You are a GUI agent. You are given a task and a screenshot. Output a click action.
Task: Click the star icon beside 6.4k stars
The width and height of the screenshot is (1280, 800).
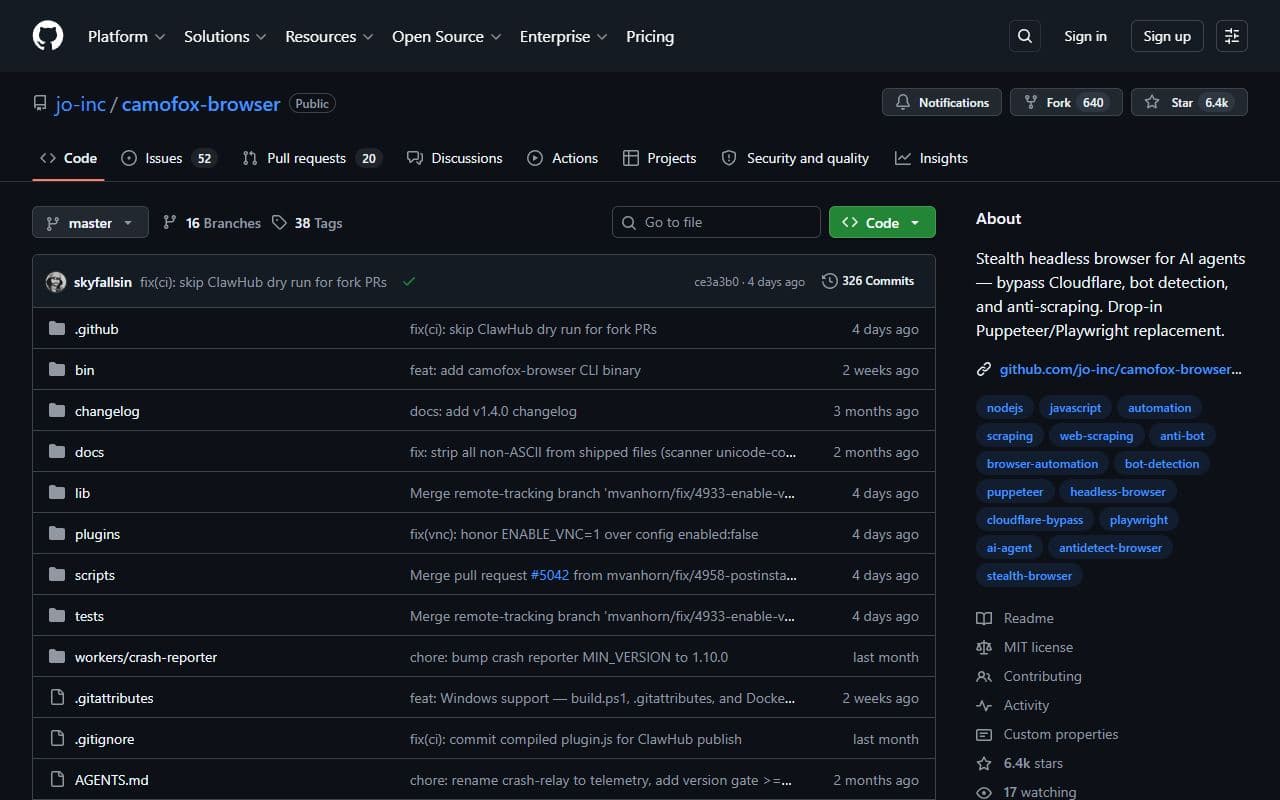984,763
